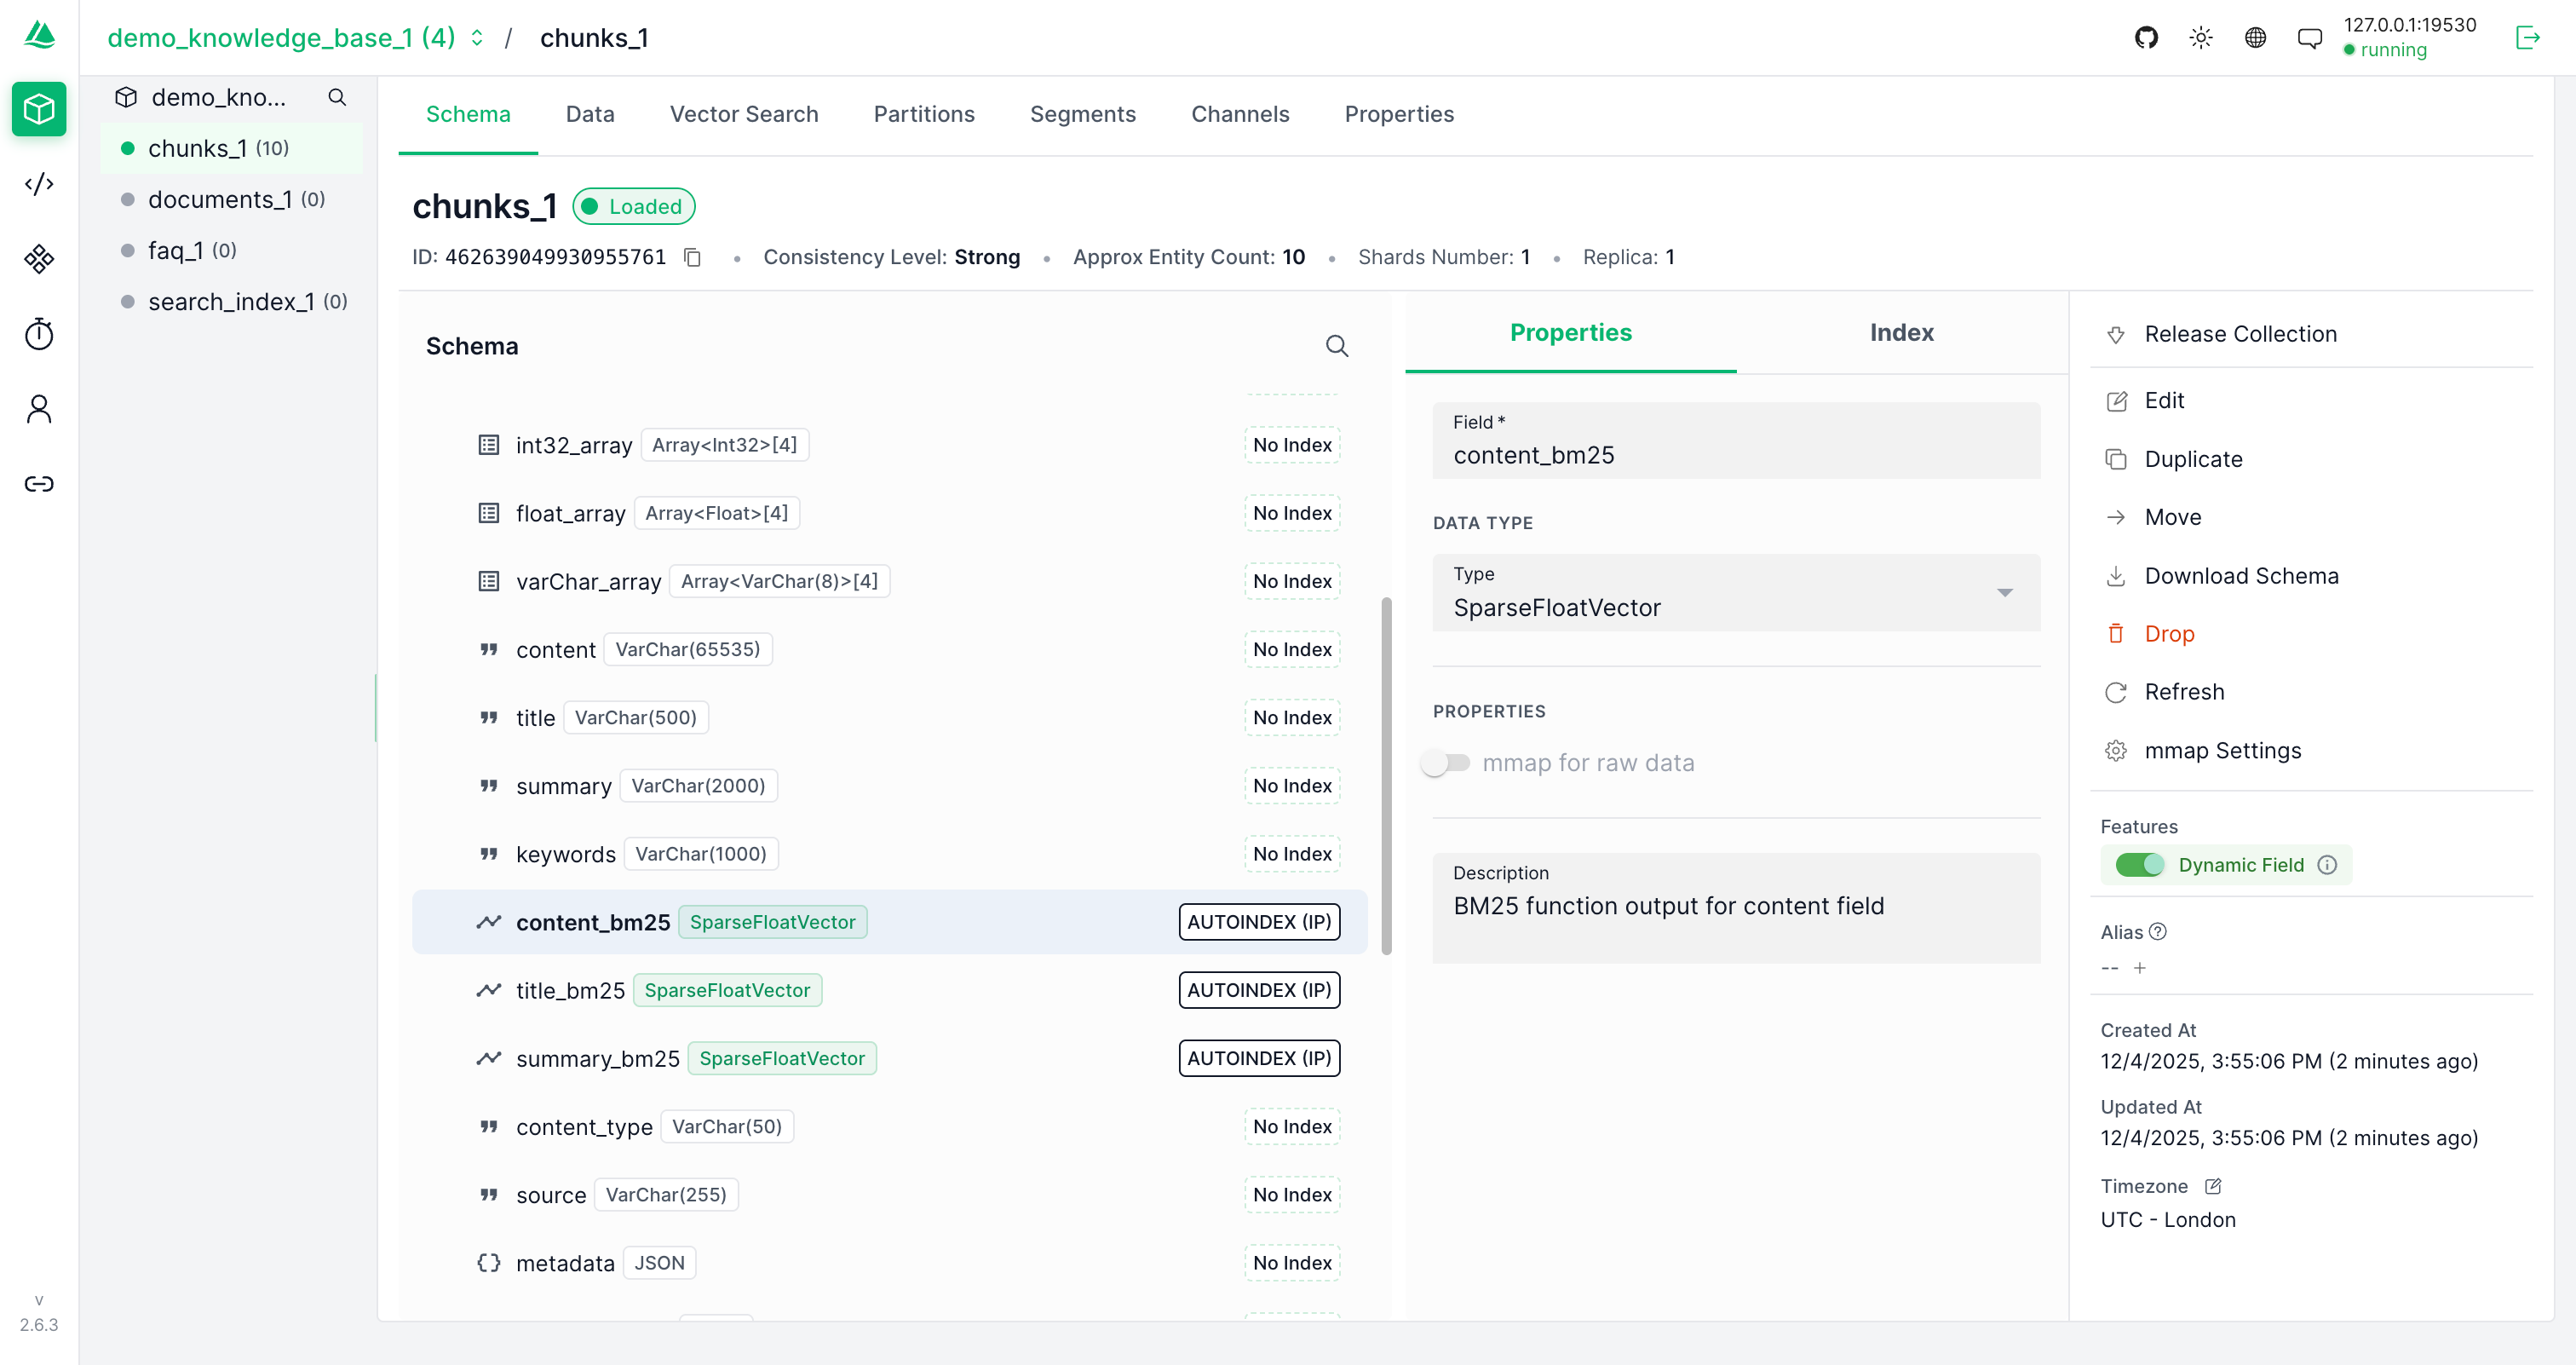Disable the Dynamic Field feature
Image resolution: width=2576 pixels, height=1365 pixels.
tap(2139, 864)
